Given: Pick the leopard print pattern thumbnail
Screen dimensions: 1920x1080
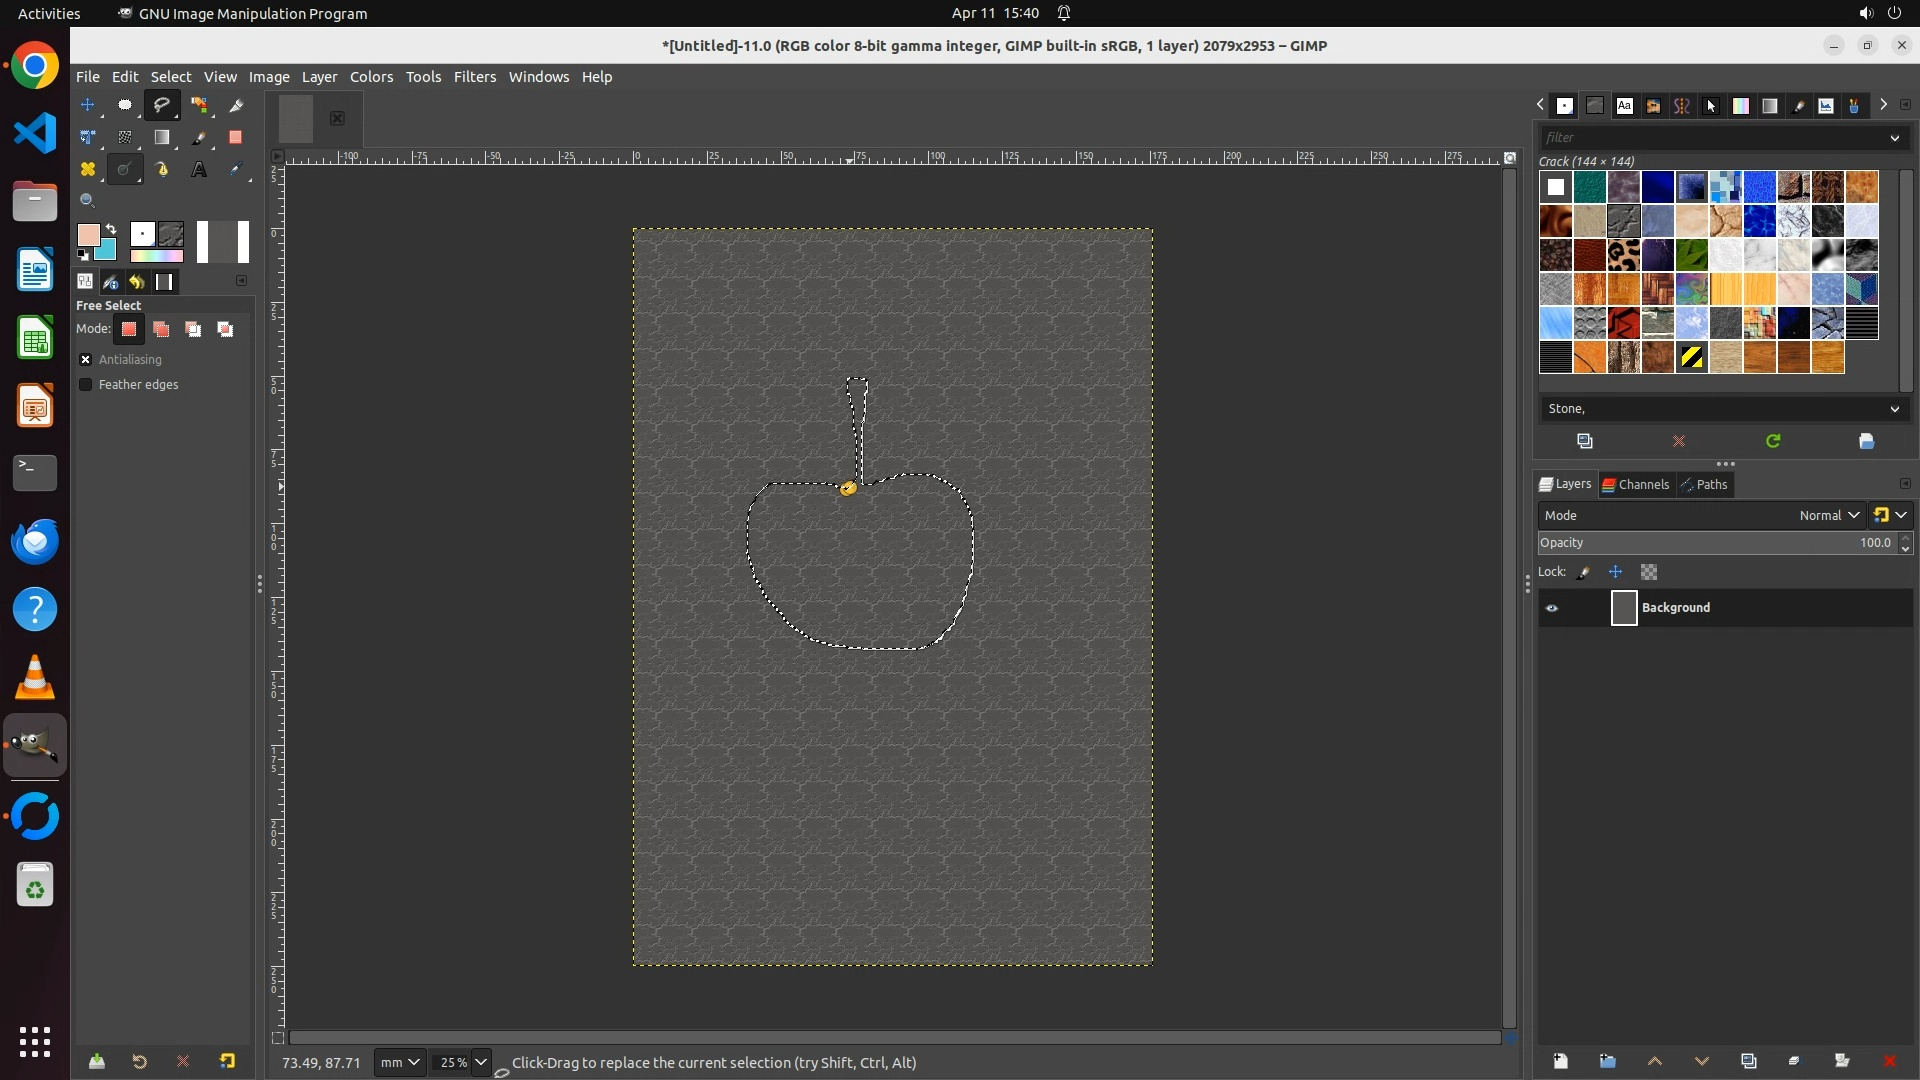Looking at the screenshot, I should pyautogui.click(x=1623, y=255).
